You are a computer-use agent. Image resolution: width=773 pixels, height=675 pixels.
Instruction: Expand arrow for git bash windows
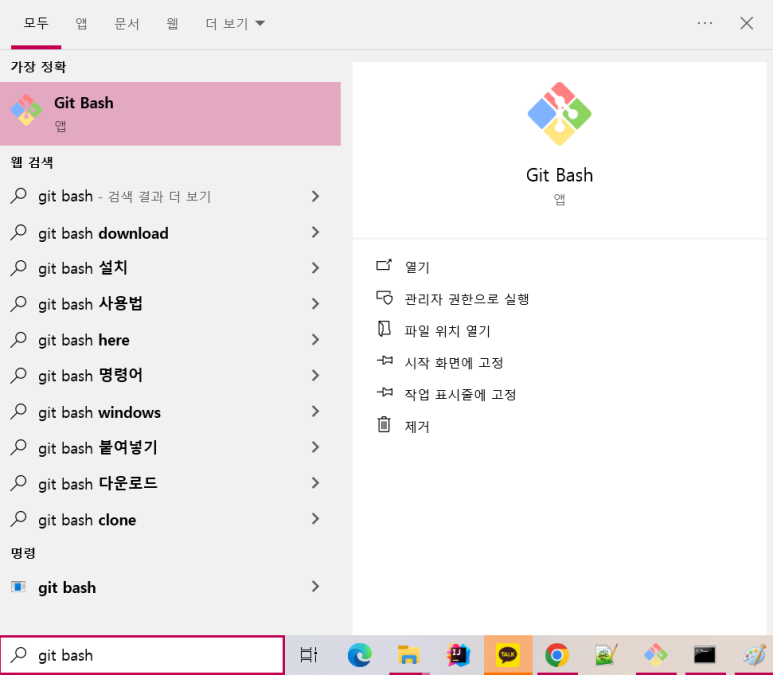(316, 411)
